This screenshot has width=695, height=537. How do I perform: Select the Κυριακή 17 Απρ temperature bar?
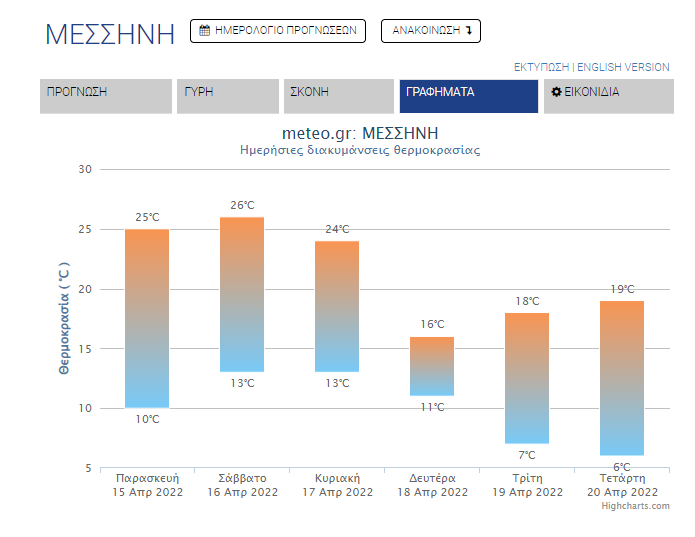click(337, 306)
